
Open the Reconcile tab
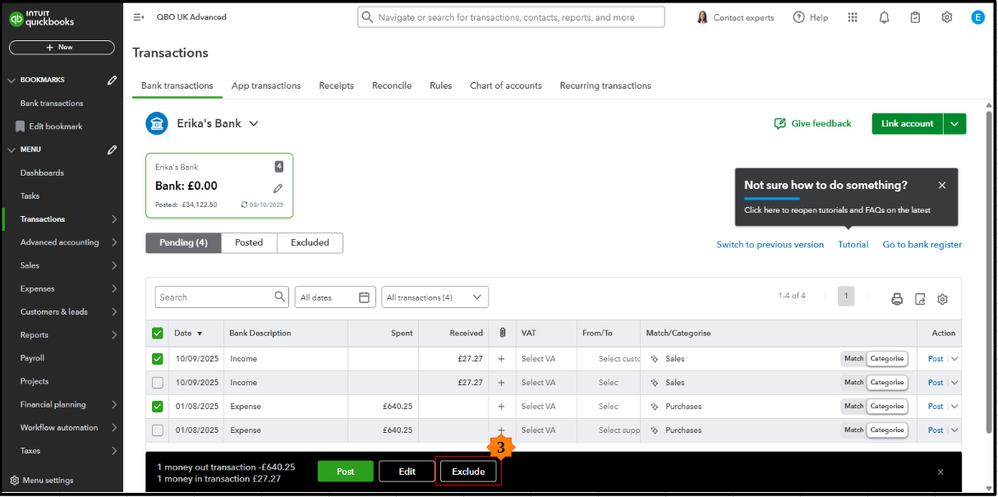click(391, 85)
